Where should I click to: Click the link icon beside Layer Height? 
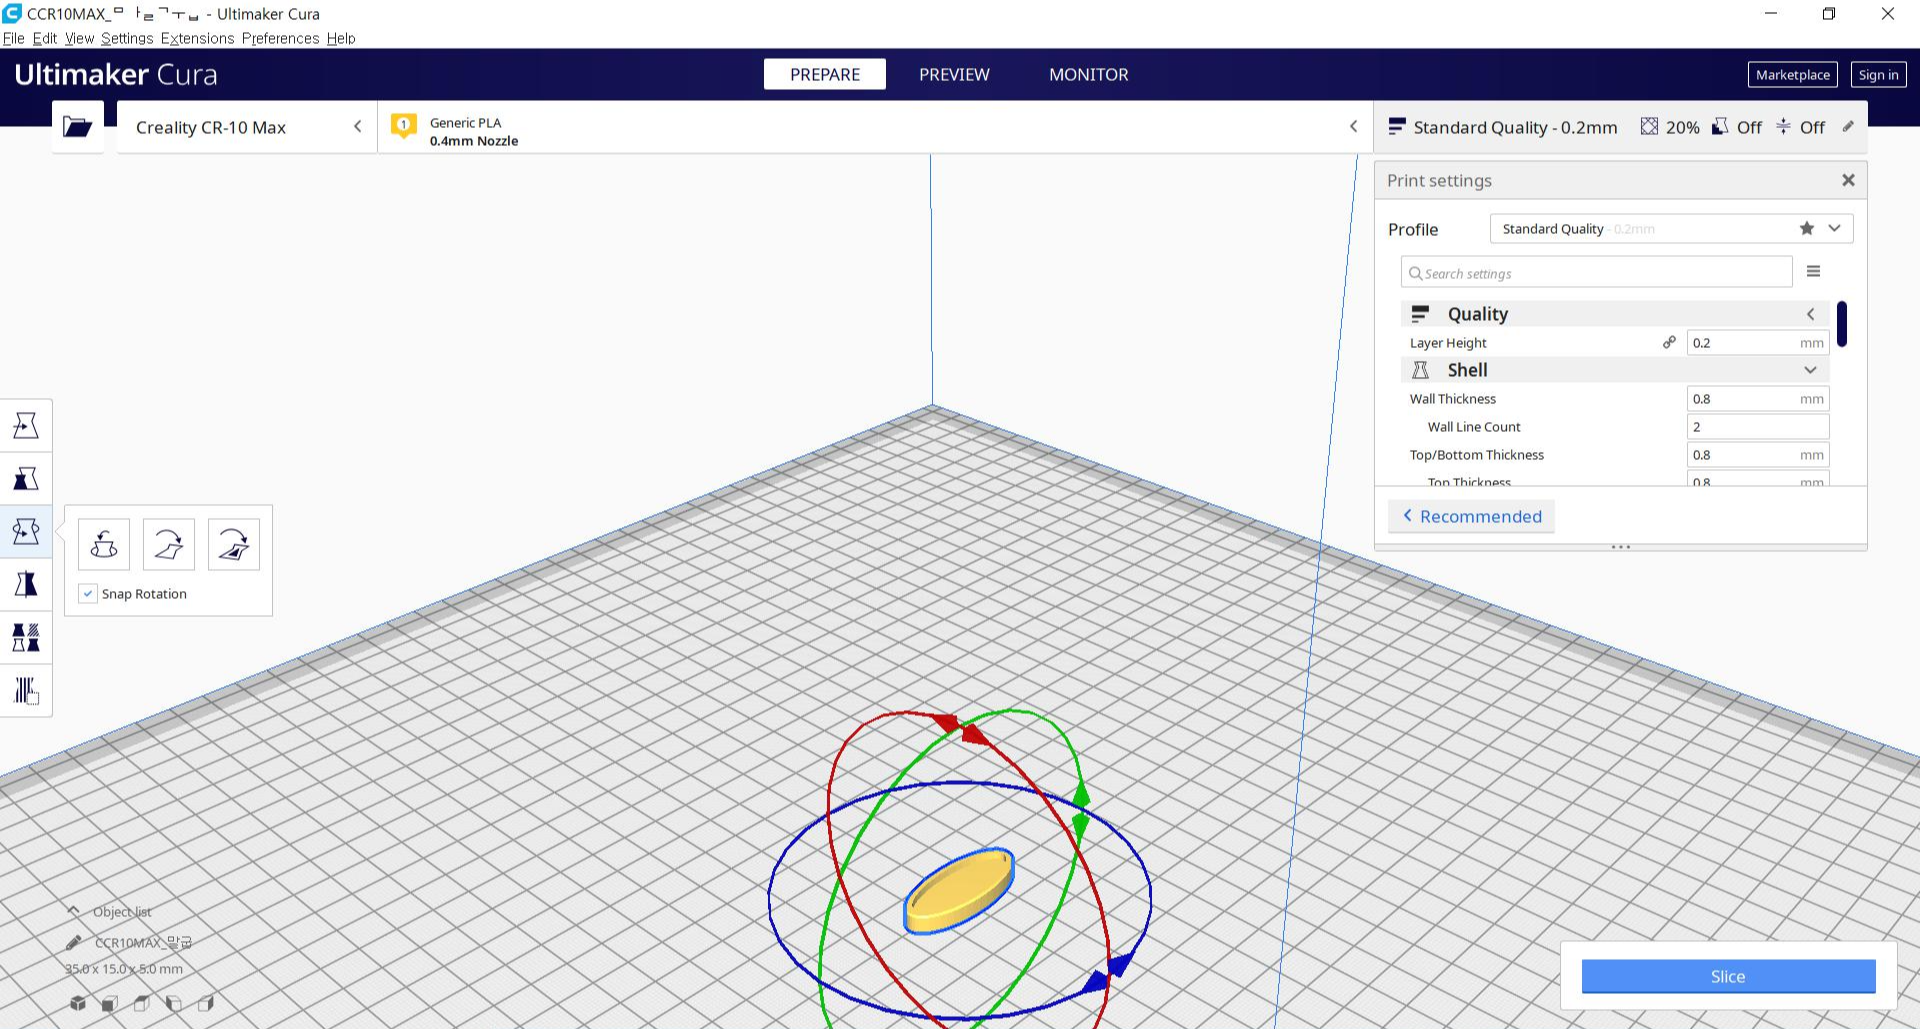tap(1669, 342)
